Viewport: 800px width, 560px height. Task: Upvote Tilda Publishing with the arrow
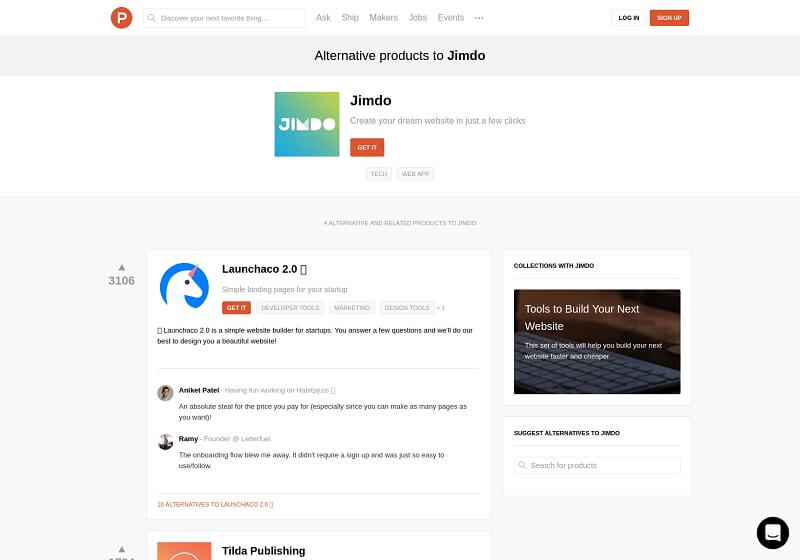(121, 549)
